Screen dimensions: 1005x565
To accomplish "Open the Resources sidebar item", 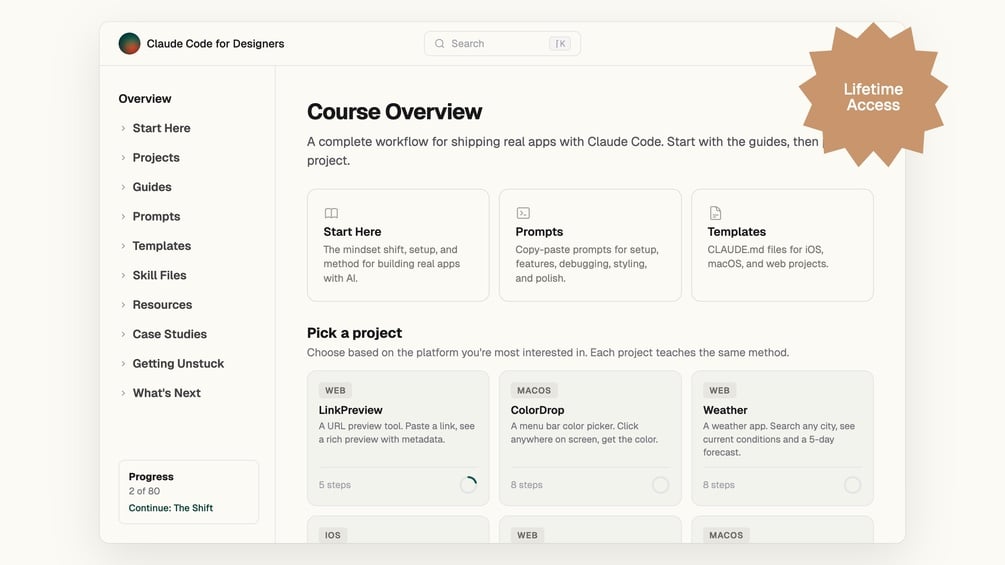I will click(x=162, y=305).
